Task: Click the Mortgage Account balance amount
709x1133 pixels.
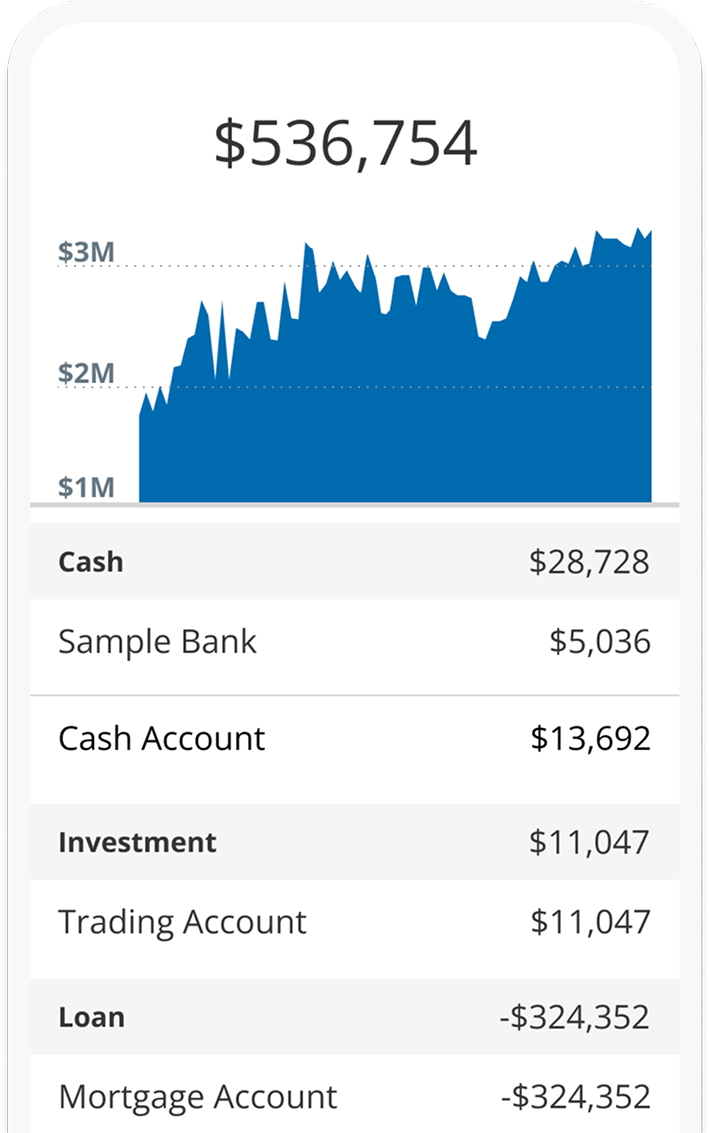Action: [x=575, y=1097]
